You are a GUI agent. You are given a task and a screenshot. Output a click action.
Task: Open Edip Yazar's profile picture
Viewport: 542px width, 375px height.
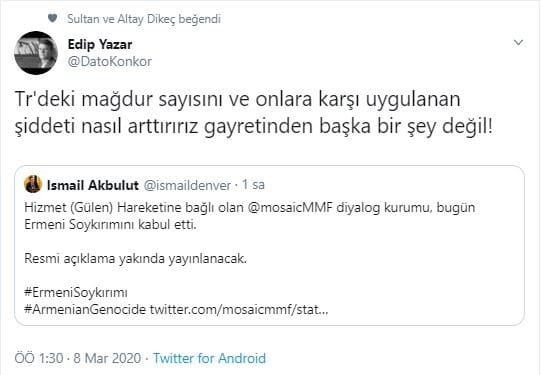(36, 53)
